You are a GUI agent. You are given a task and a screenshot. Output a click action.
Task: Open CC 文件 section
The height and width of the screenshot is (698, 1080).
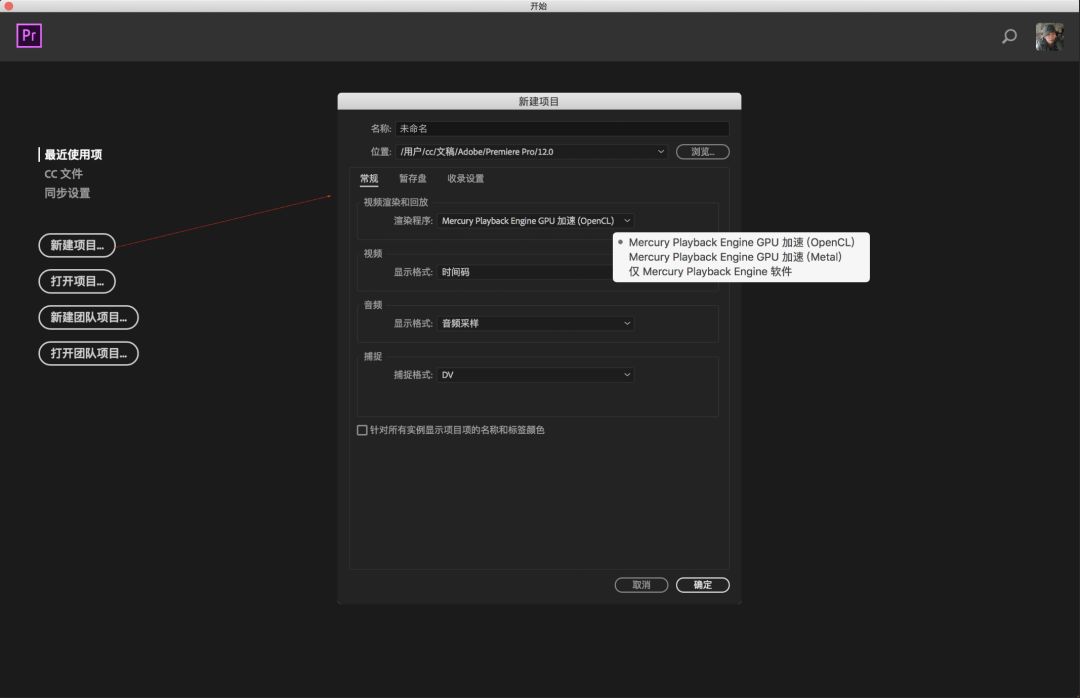tap(63, 174)
